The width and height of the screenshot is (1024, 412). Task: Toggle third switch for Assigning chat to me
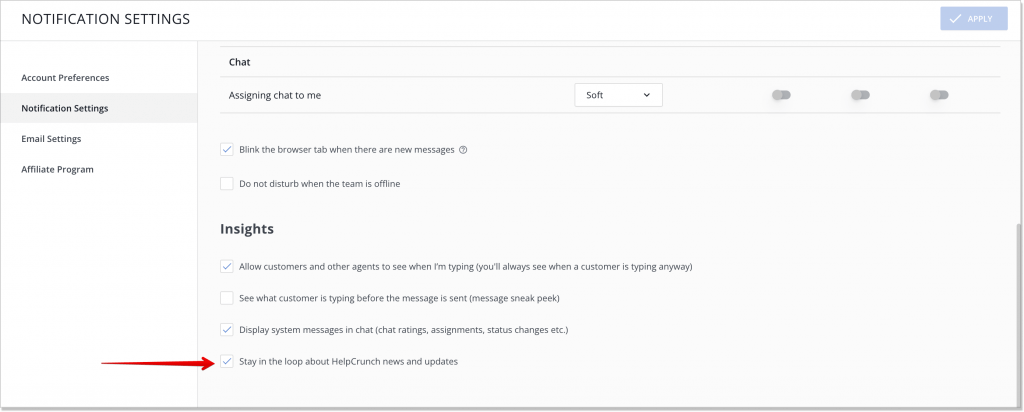[x=939, y=95]
